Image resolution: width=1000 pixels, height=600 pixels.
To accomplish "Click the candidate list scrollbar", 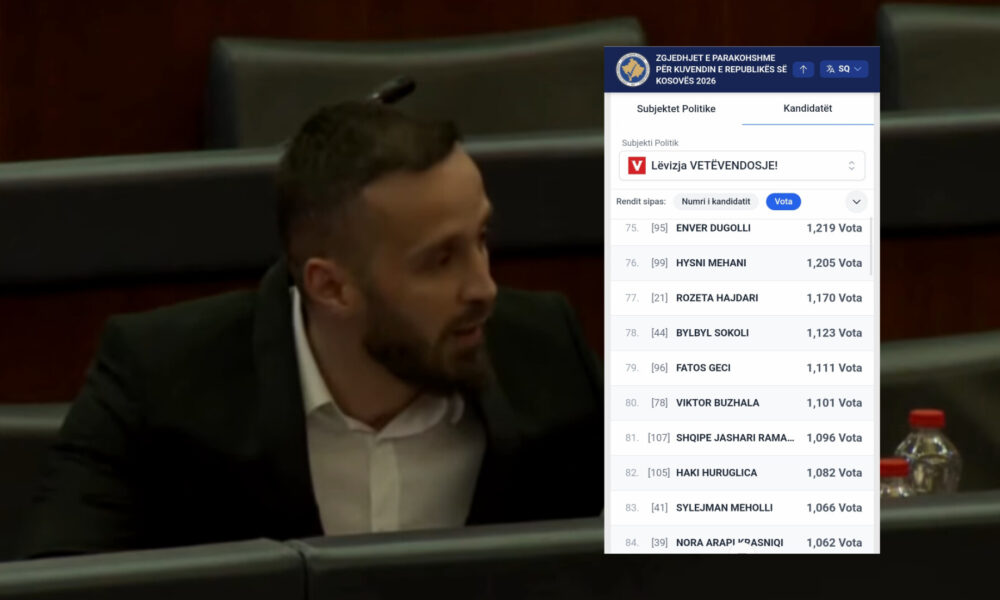I will tap(871, 246).
